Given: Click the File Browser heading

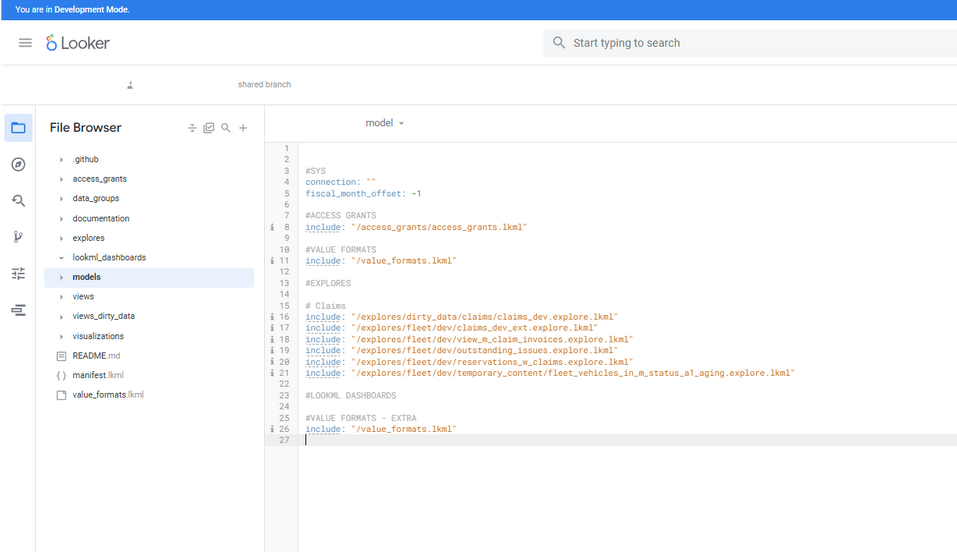Looking at the screenshot, I should point(85,128).
